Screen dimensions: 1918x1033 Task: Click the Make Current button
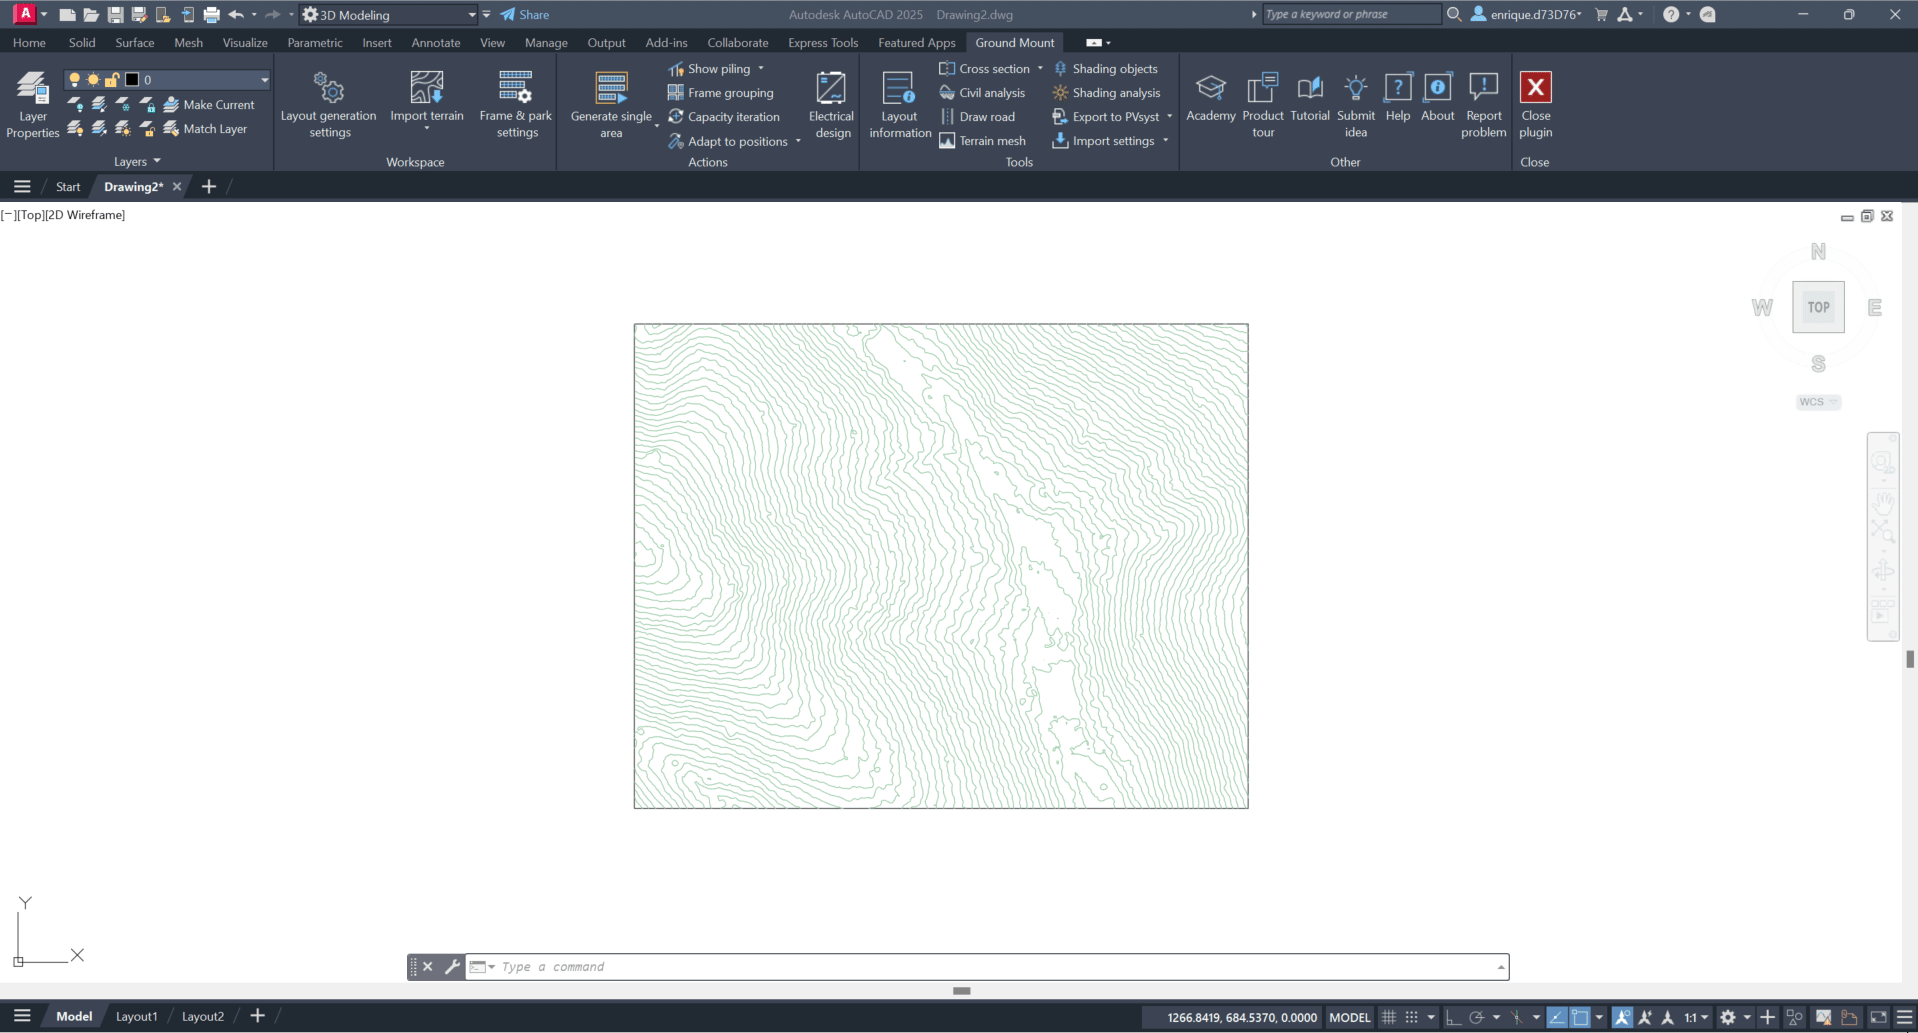[x=210, y=105]
